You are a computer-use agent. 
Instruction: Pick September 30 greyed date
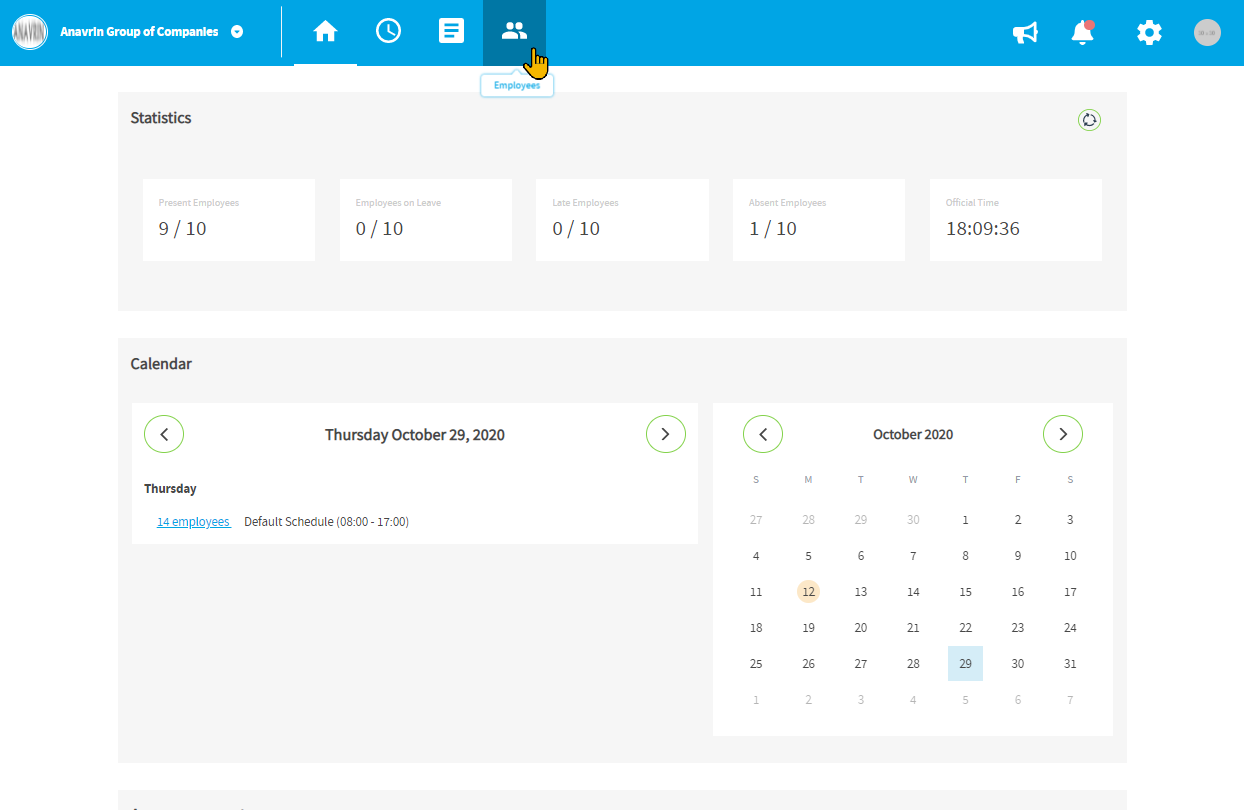(913, 520)
